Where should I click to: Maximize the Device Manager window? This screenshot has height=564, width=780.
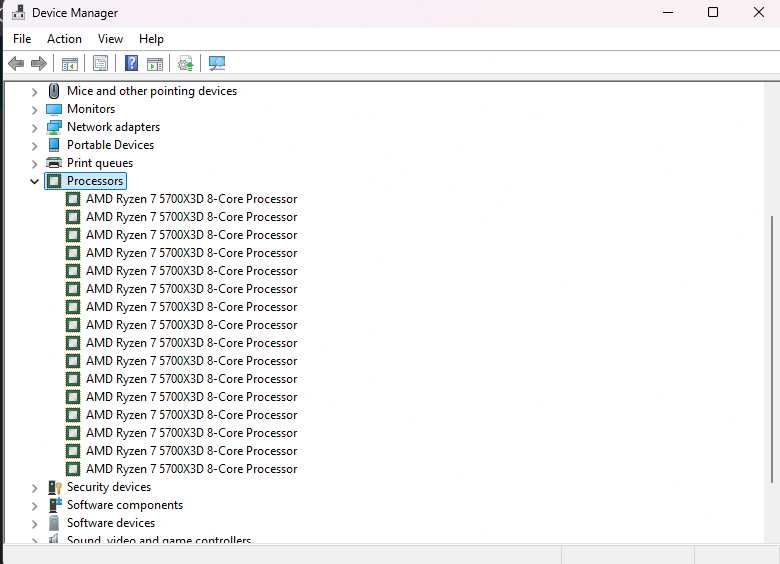(713, 12)
